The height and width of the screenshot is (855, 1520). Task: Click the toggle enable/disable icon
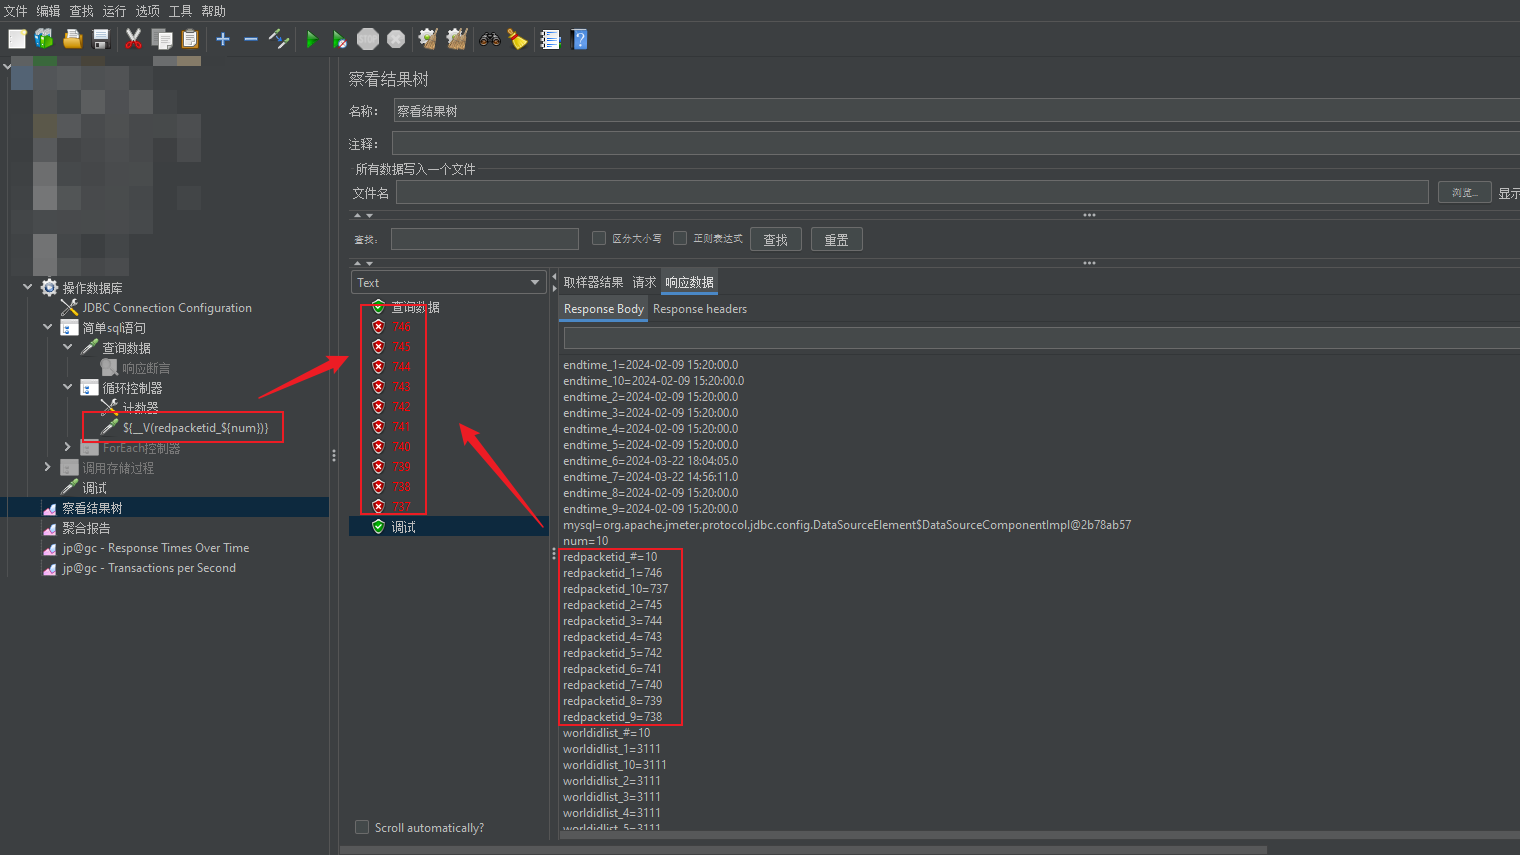click(279, 39)
